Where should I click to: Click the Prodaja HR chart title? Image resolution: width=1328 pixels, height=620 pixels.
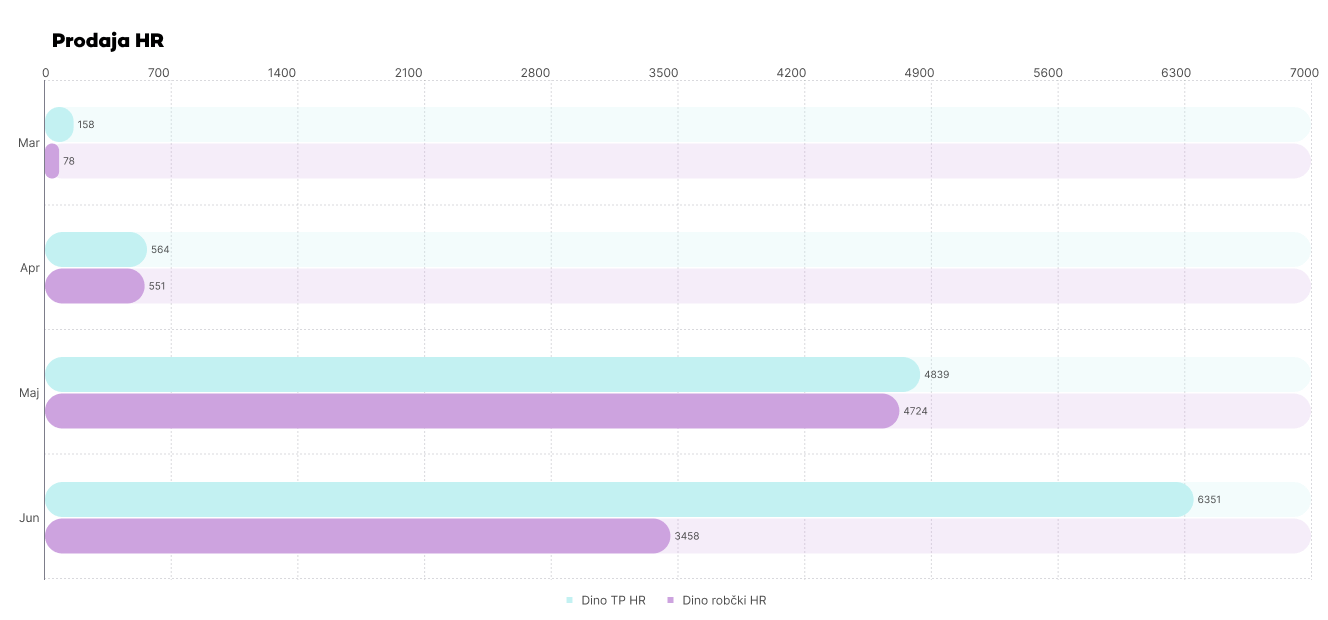(x=107, y=41)
